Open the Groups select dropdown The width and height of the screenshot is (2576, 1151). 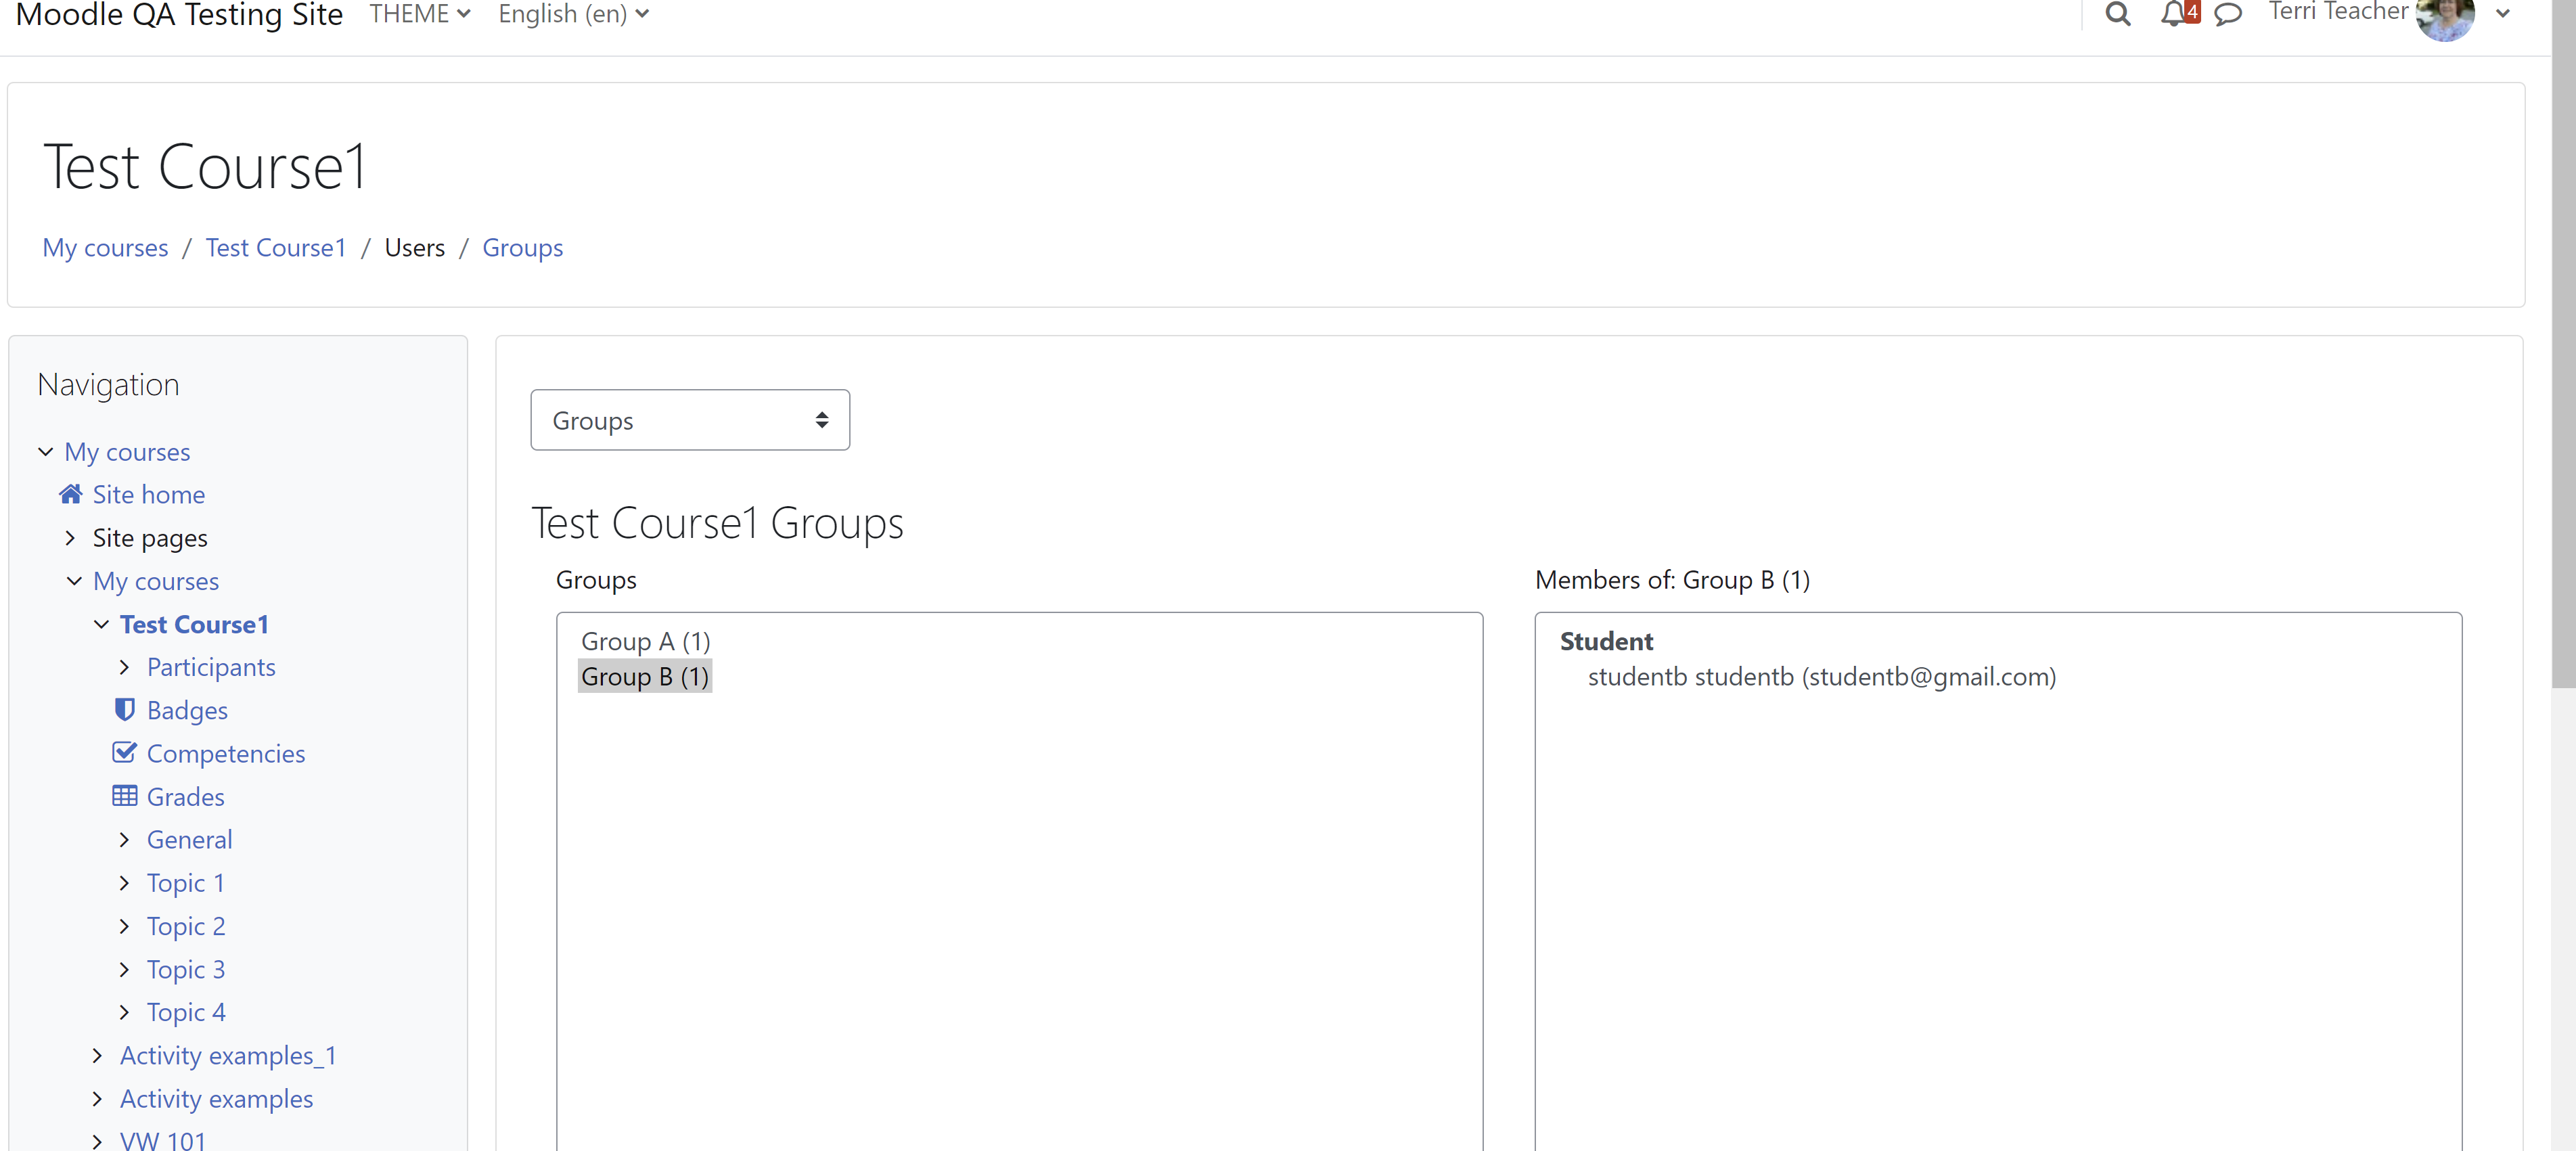690,420
